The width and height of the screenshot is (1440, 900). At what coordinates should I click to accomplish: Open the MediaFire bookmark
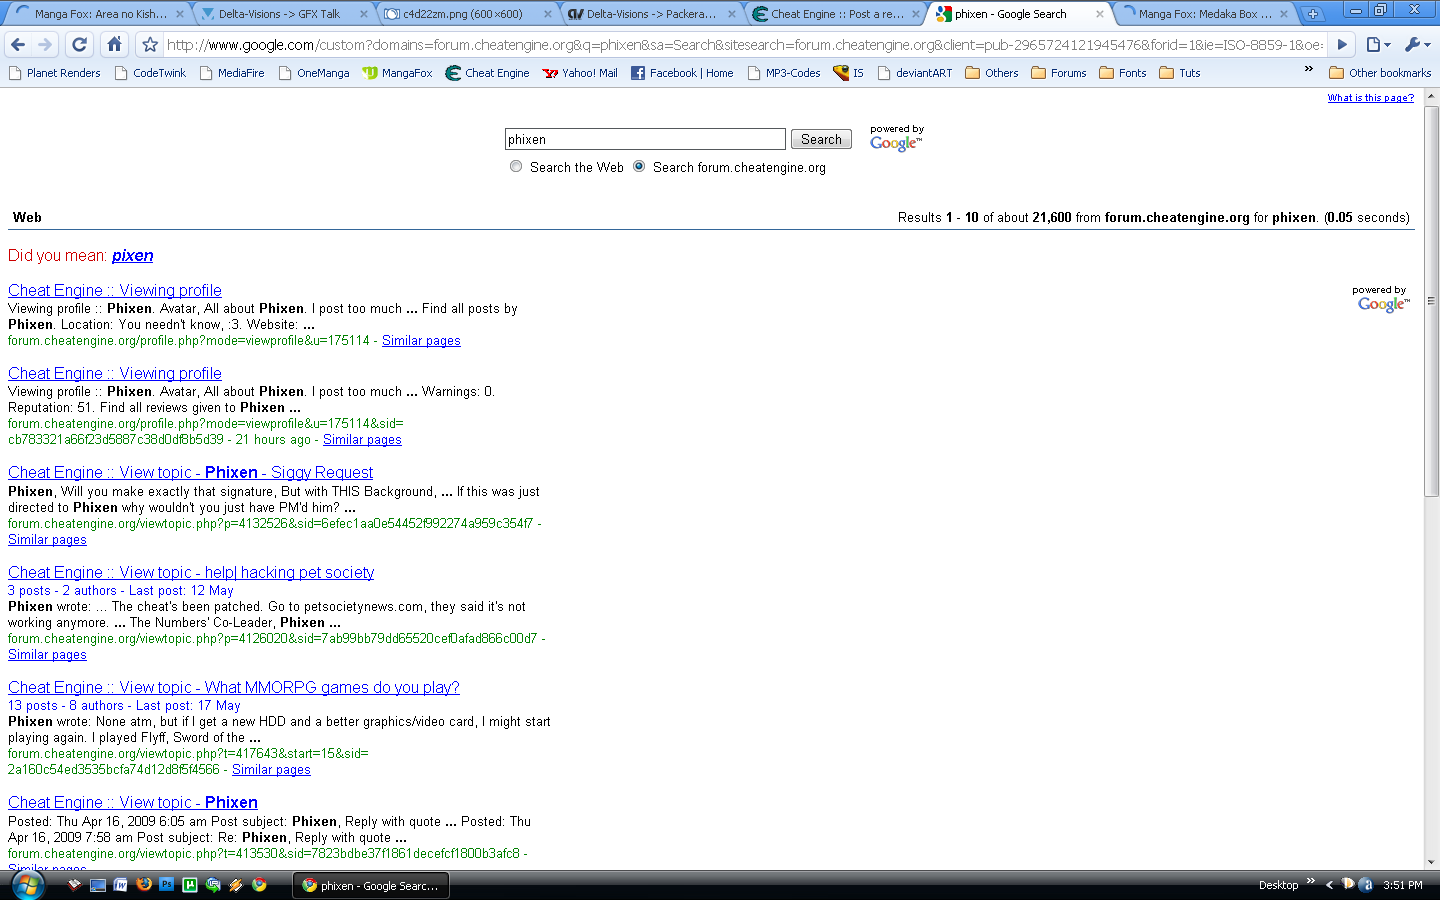pyautogui.click(x=232, y=73)
